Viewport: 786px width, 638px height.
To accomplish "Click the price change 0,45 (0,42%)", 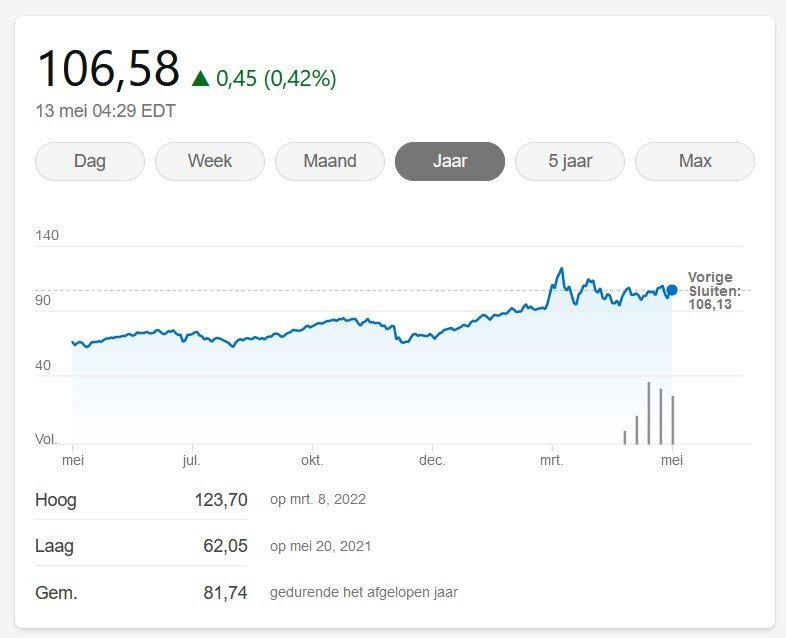I will pyautogui.click(x=276, y=78).
